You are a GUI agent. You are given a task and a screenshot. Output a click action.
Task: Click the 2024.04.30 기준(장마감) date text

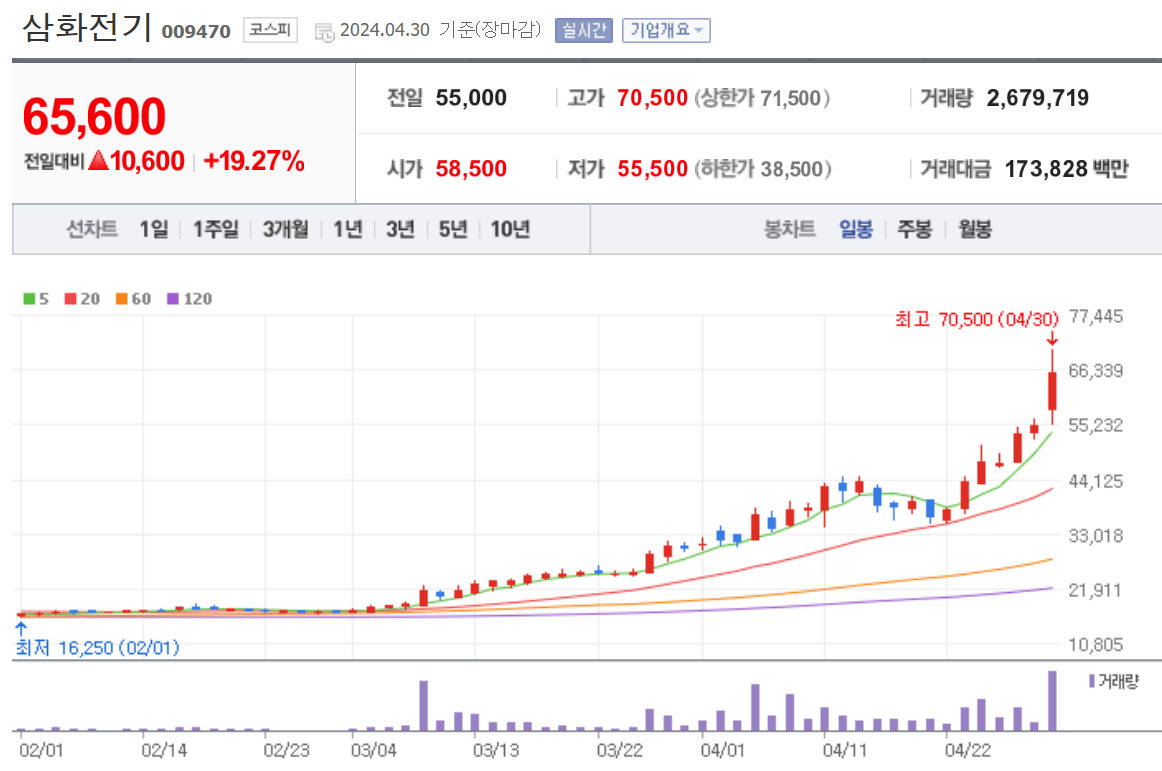pos(440,30)
